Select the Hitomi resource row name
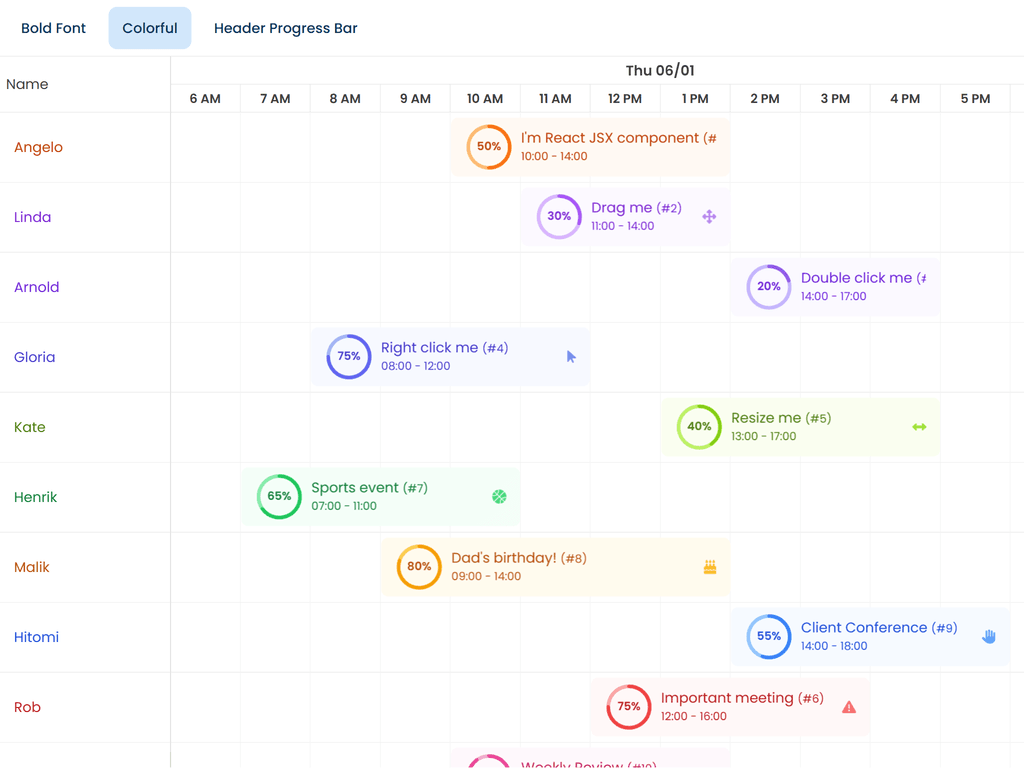This screenshot has width=1024, height=768. pyautogui.click(x=36, y=637)
